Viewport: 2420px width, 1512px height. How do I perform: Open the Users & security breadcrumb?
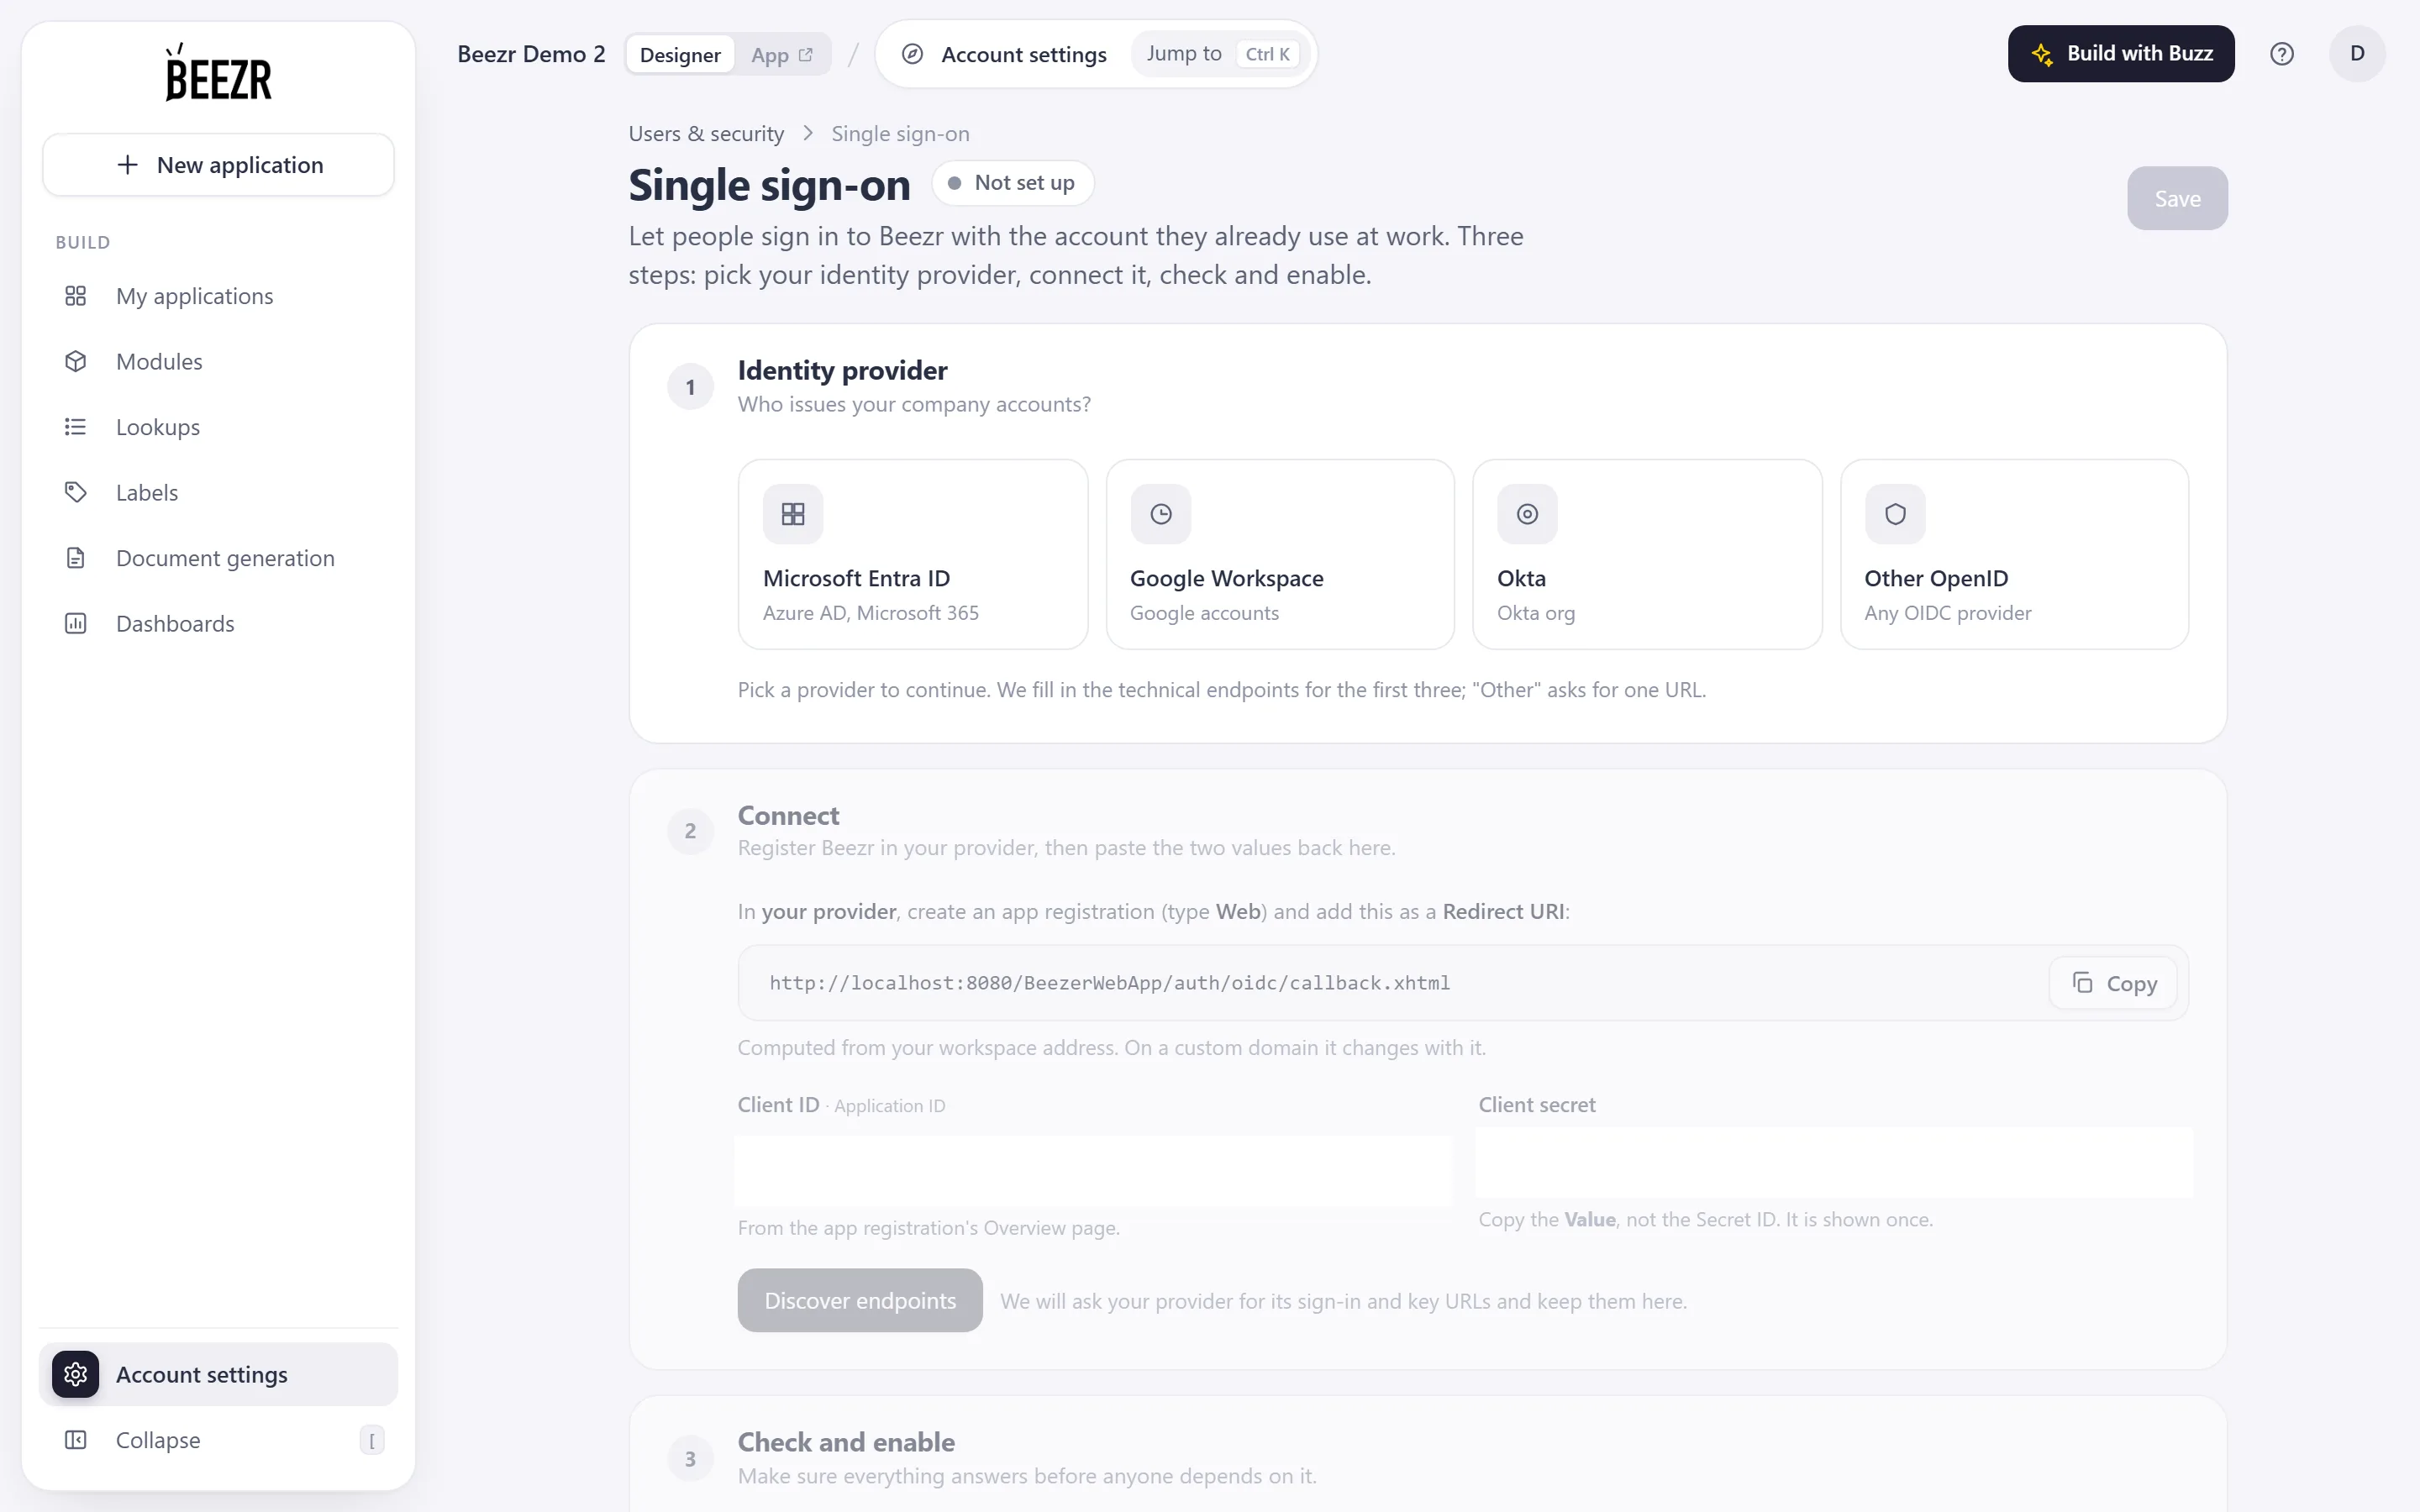[x=706, y=133]
